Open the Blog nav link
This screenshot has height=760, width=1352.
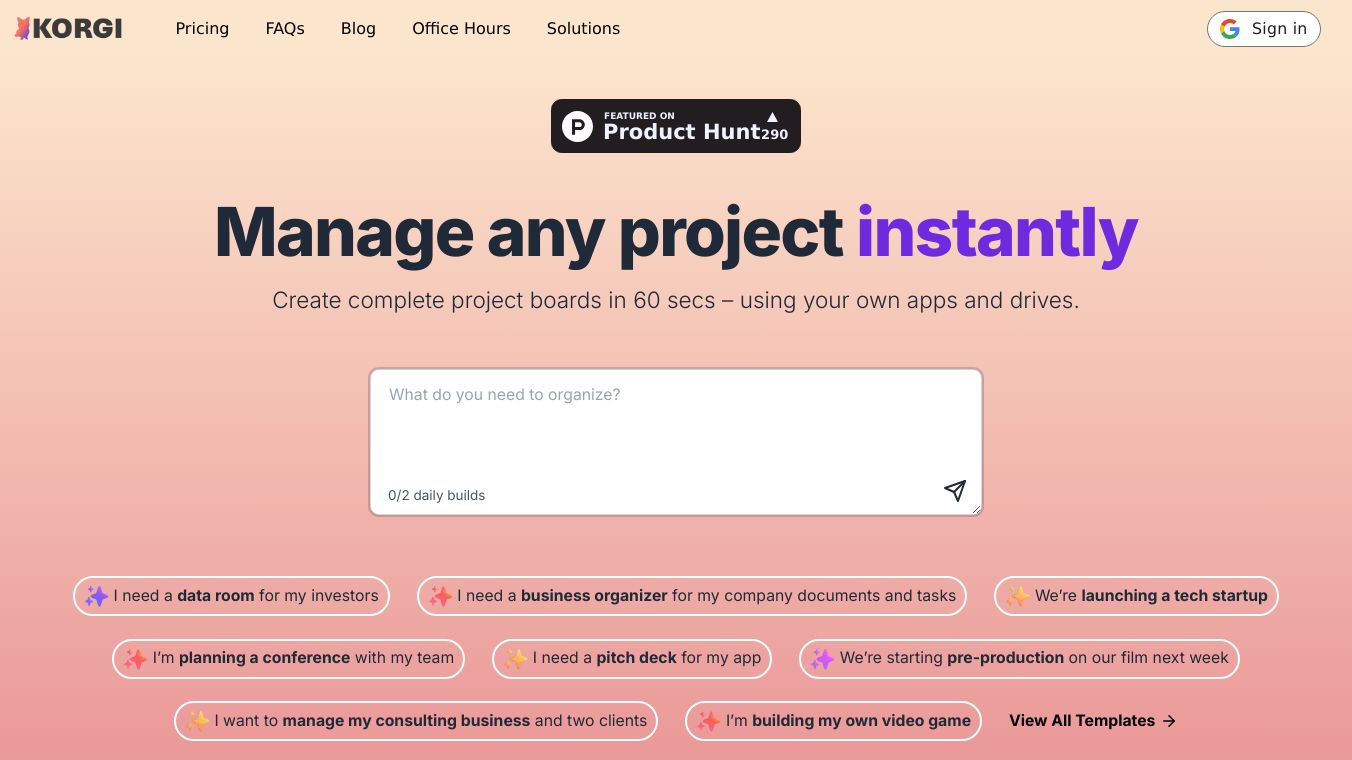(x=358, y=29)
